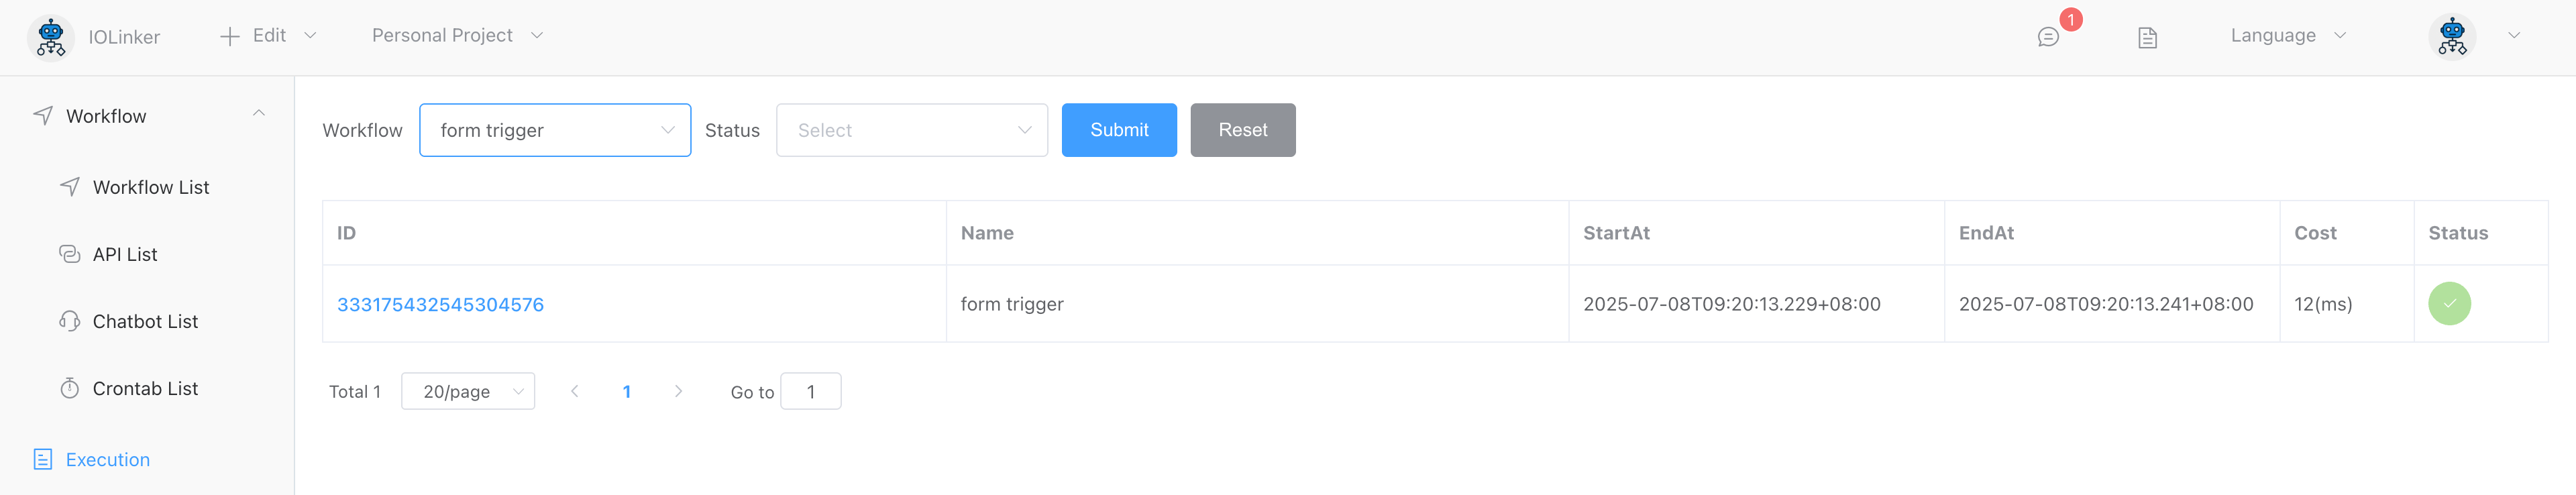
Task: Click the Go to page input
Action: click(810, 391)
